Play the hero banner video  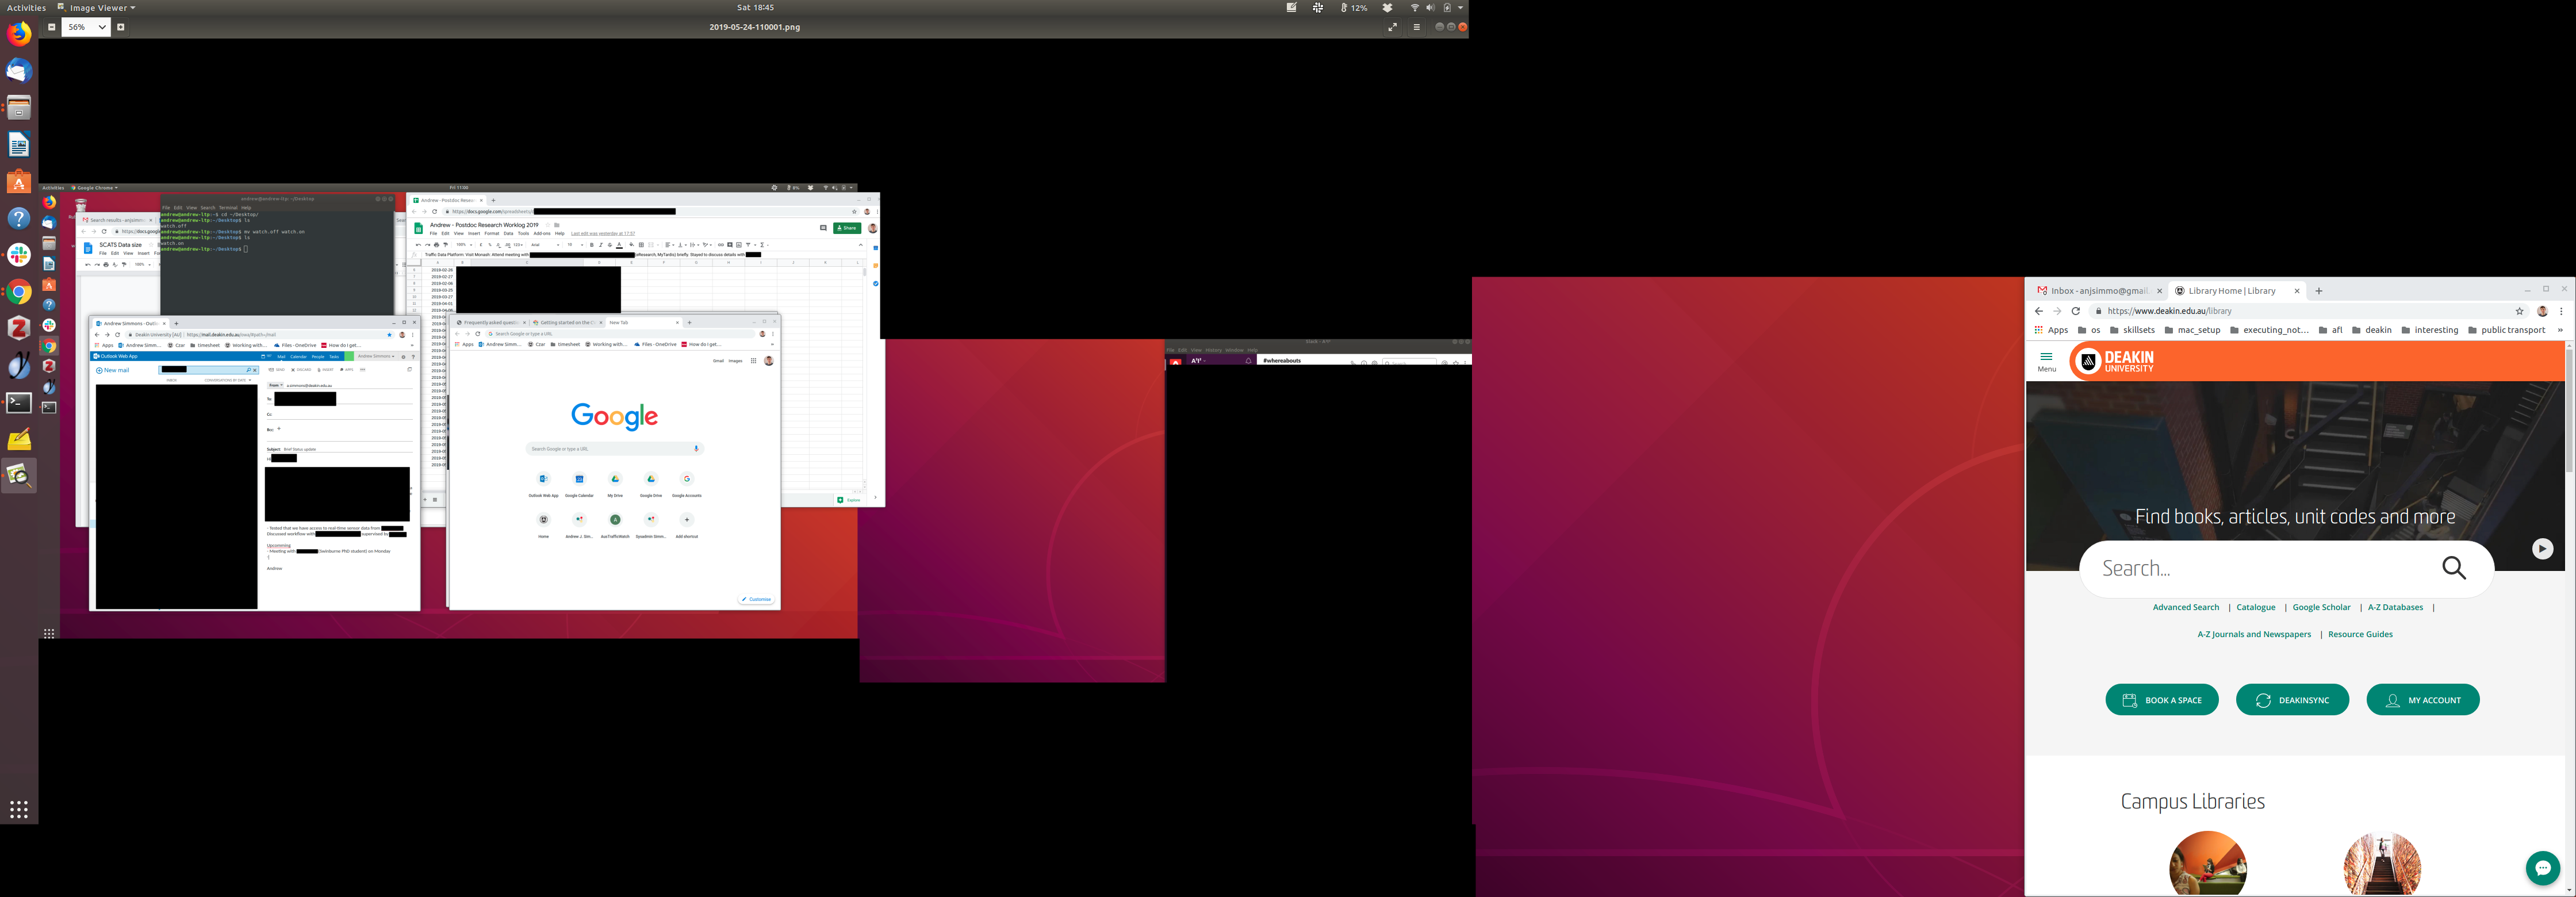(x=2542, y=549)
